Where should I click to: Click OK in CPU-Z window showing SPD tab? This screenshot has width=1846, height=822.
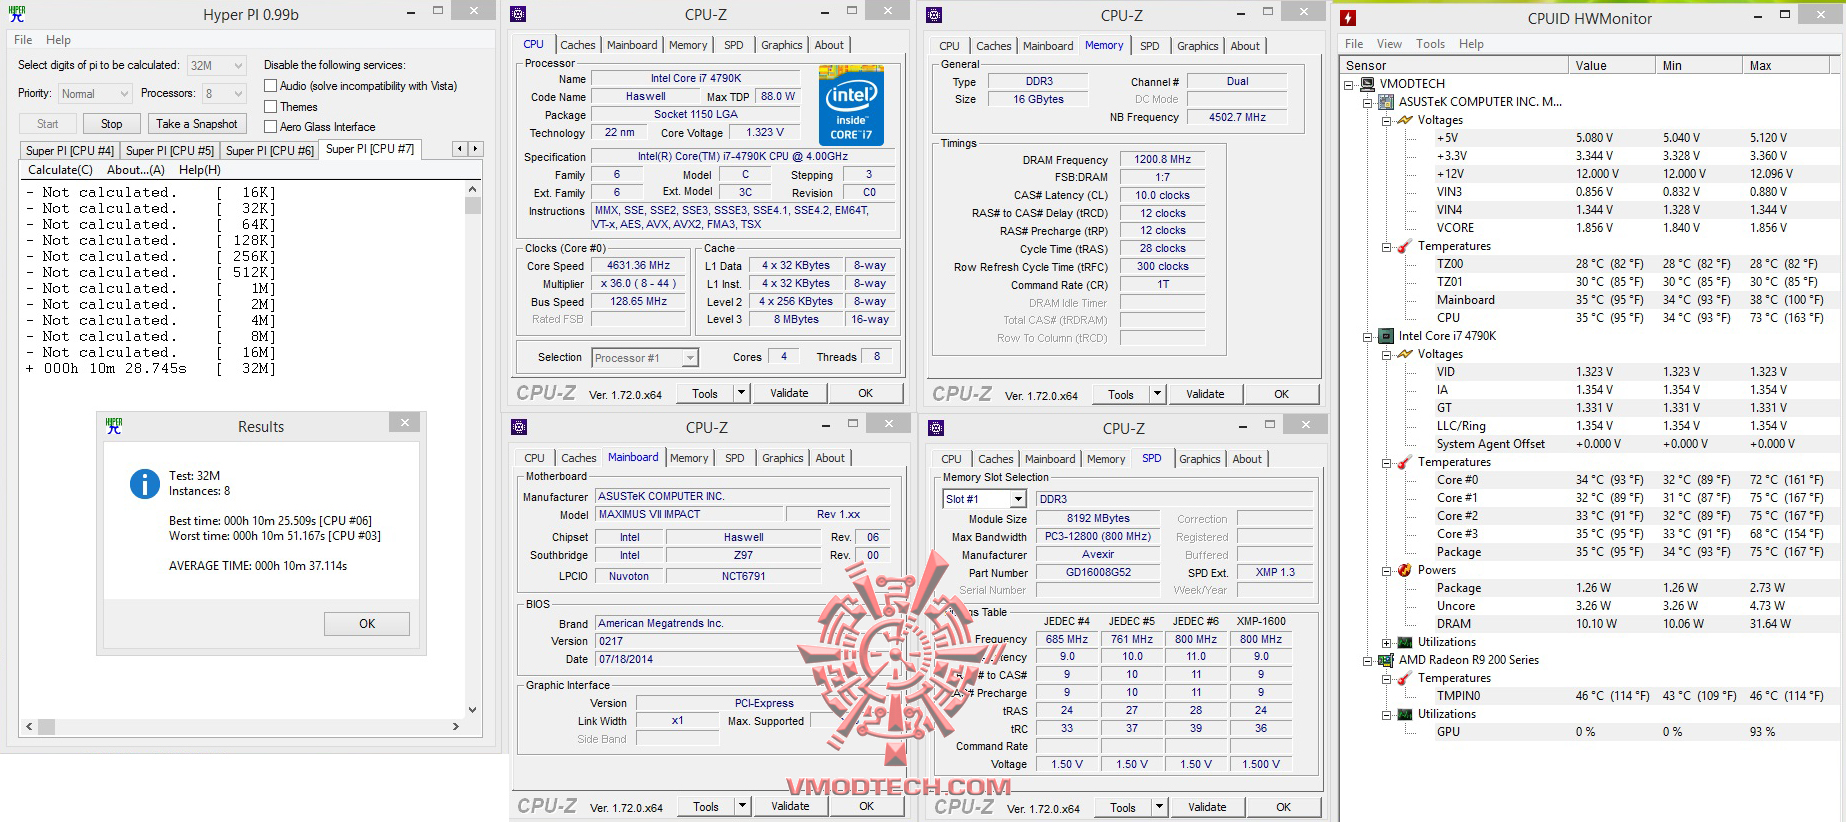[x=1283, y=807]
